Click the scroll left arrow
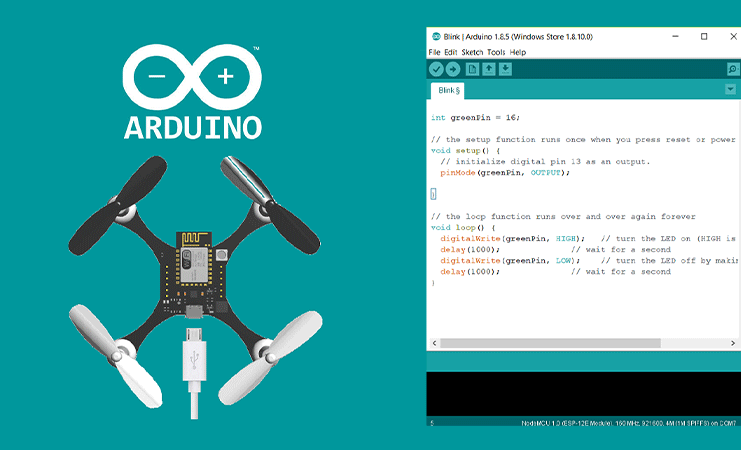Image resolution: width=741 pixels, height=450 pixels. [435, 343]
